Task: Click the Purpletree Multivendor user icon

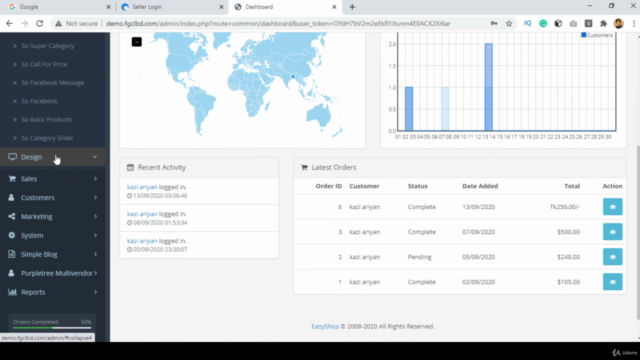Action: (x=11, y=273)
